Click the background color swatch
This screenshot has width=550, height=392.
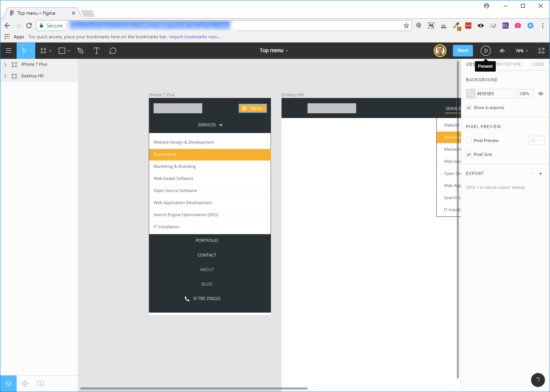click(470, 94)
